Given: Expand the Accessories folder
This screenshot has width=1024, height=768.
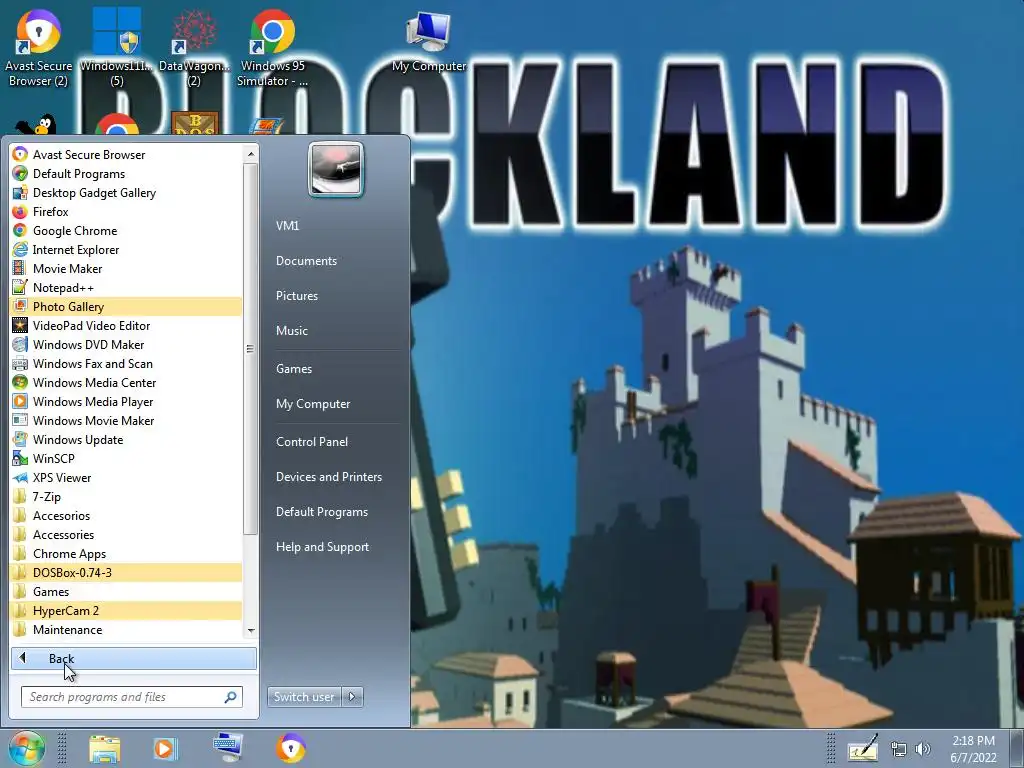Looking at the screenshot, I should (x=127, y=534).
